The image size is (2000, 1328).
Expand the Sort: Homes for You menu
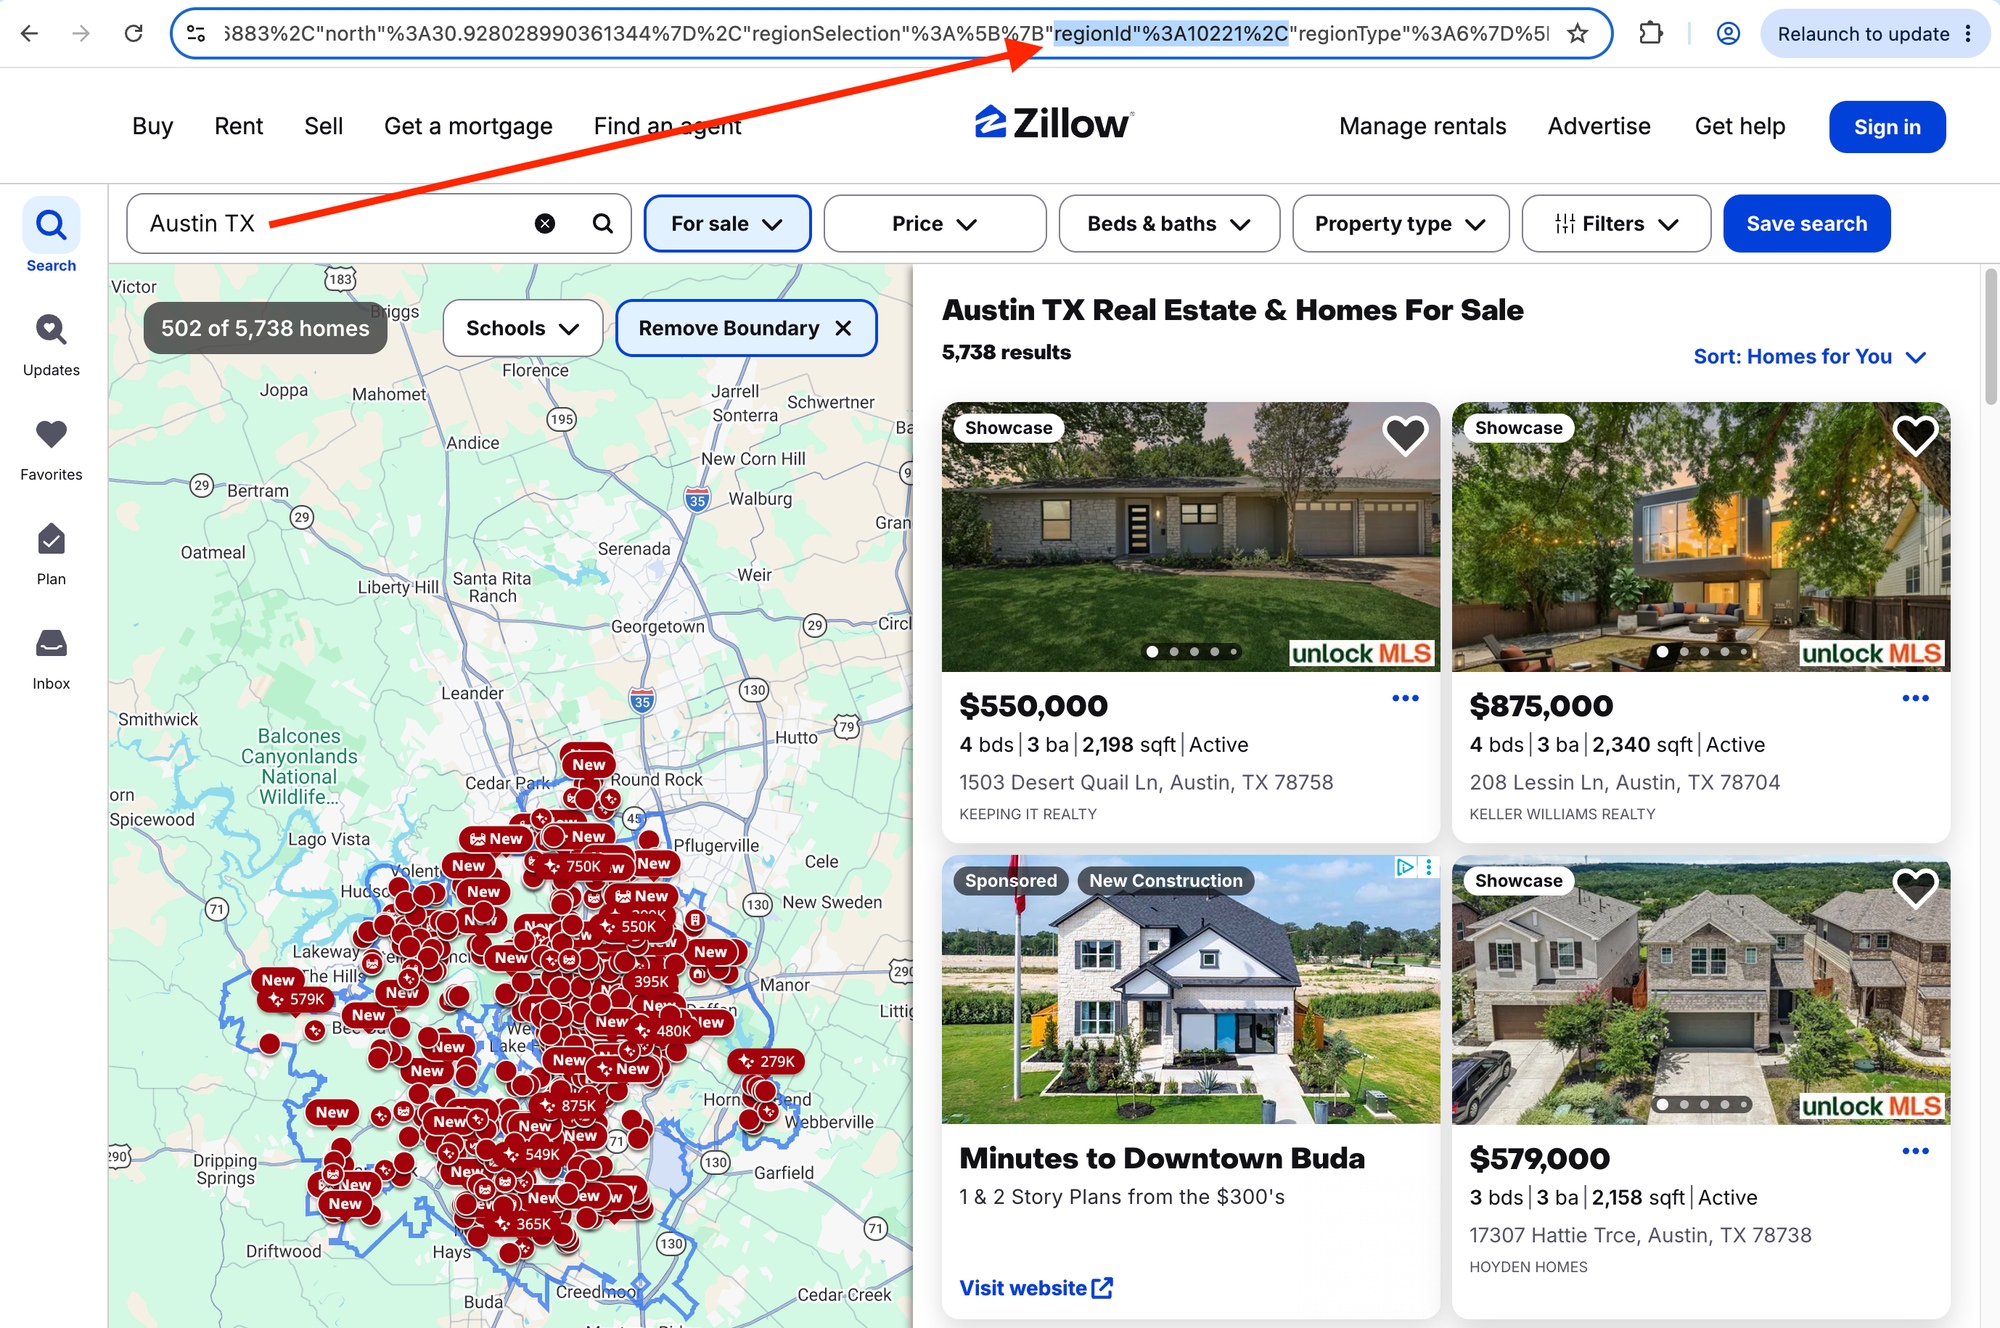(x=1809, y=357)
